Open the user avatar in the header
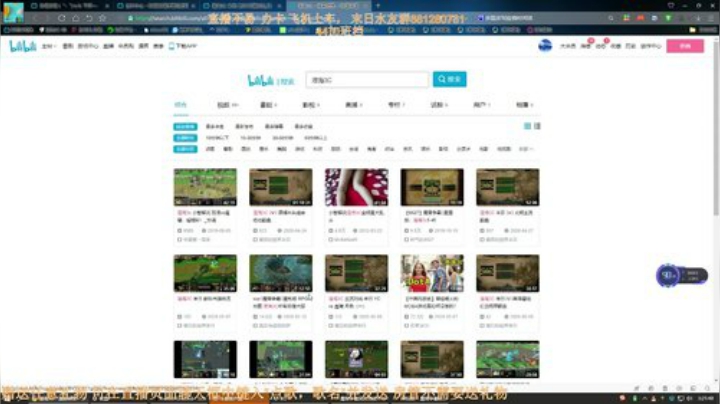 [x=545, y=46]
